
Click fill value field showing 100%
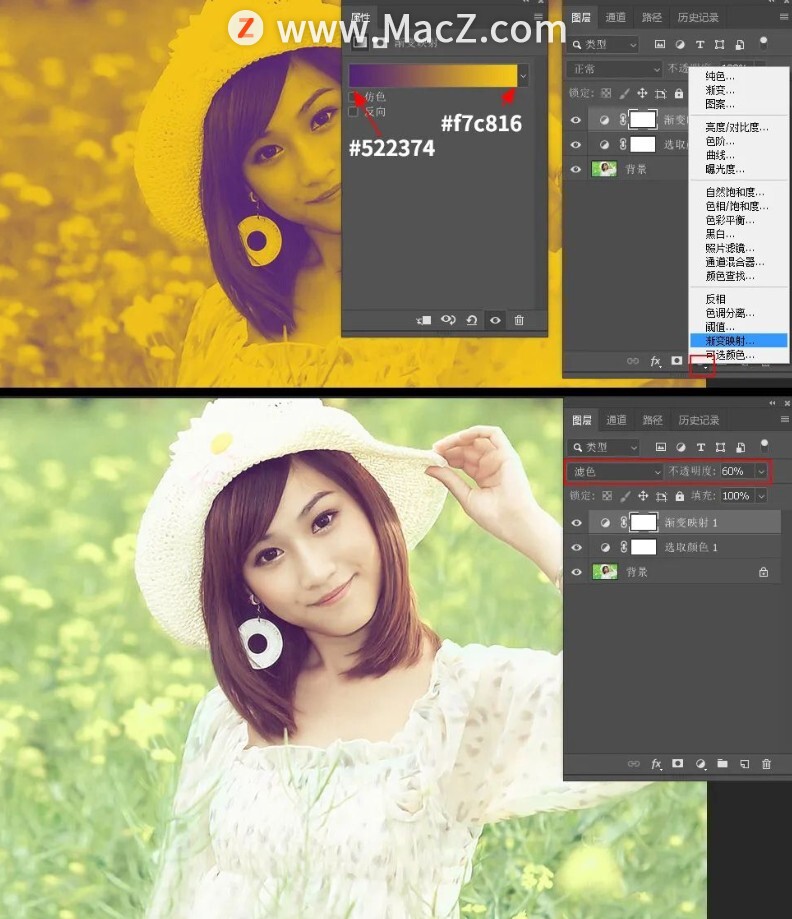[x=736, y=496]
